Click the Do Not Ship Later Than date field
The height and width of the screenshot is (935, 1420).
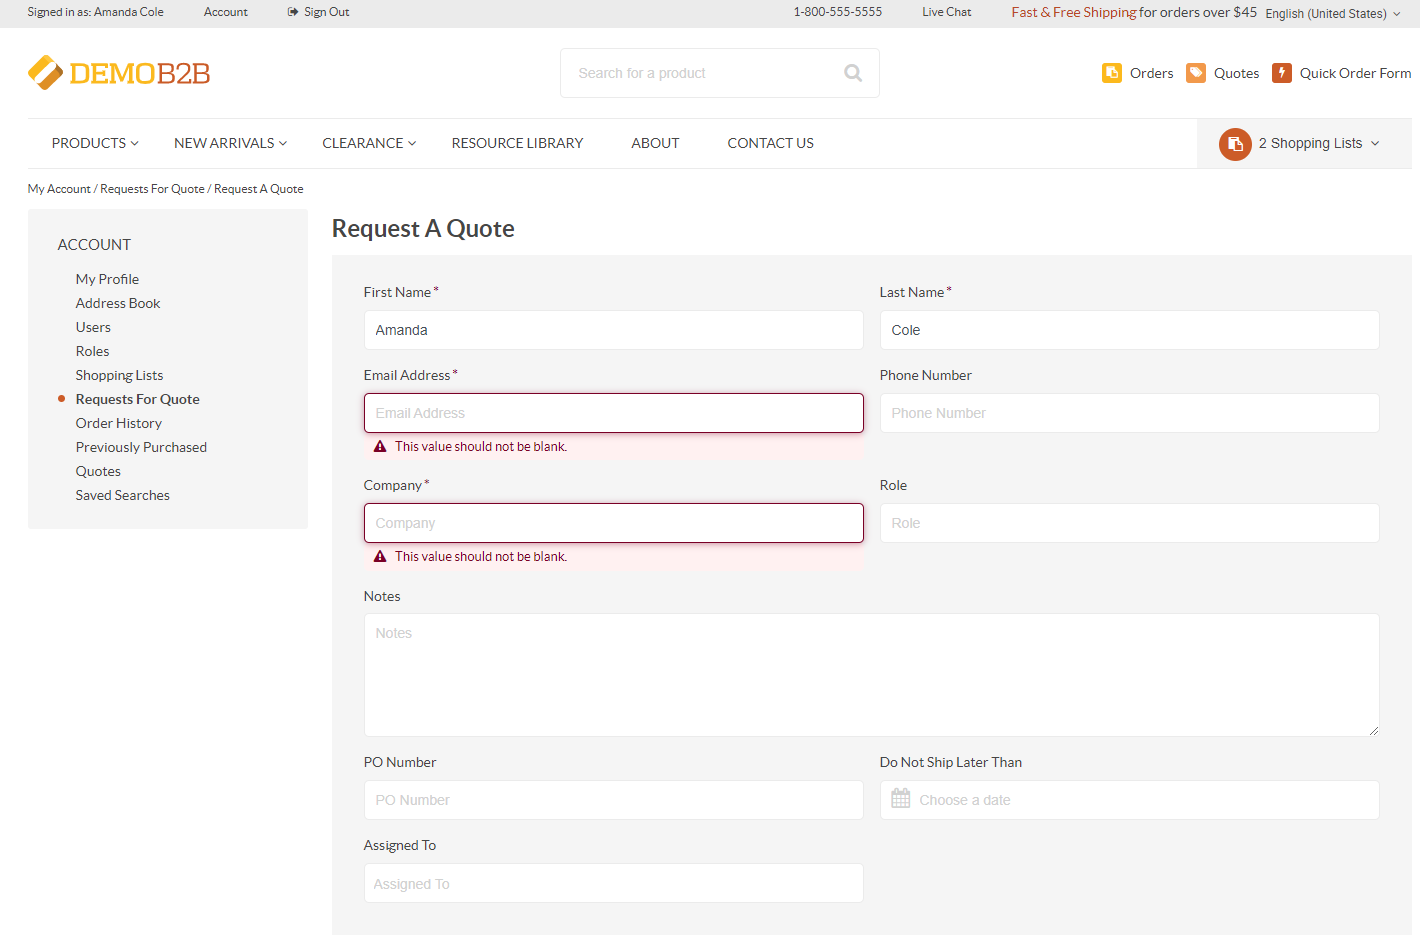click(x=1130, y=800)
